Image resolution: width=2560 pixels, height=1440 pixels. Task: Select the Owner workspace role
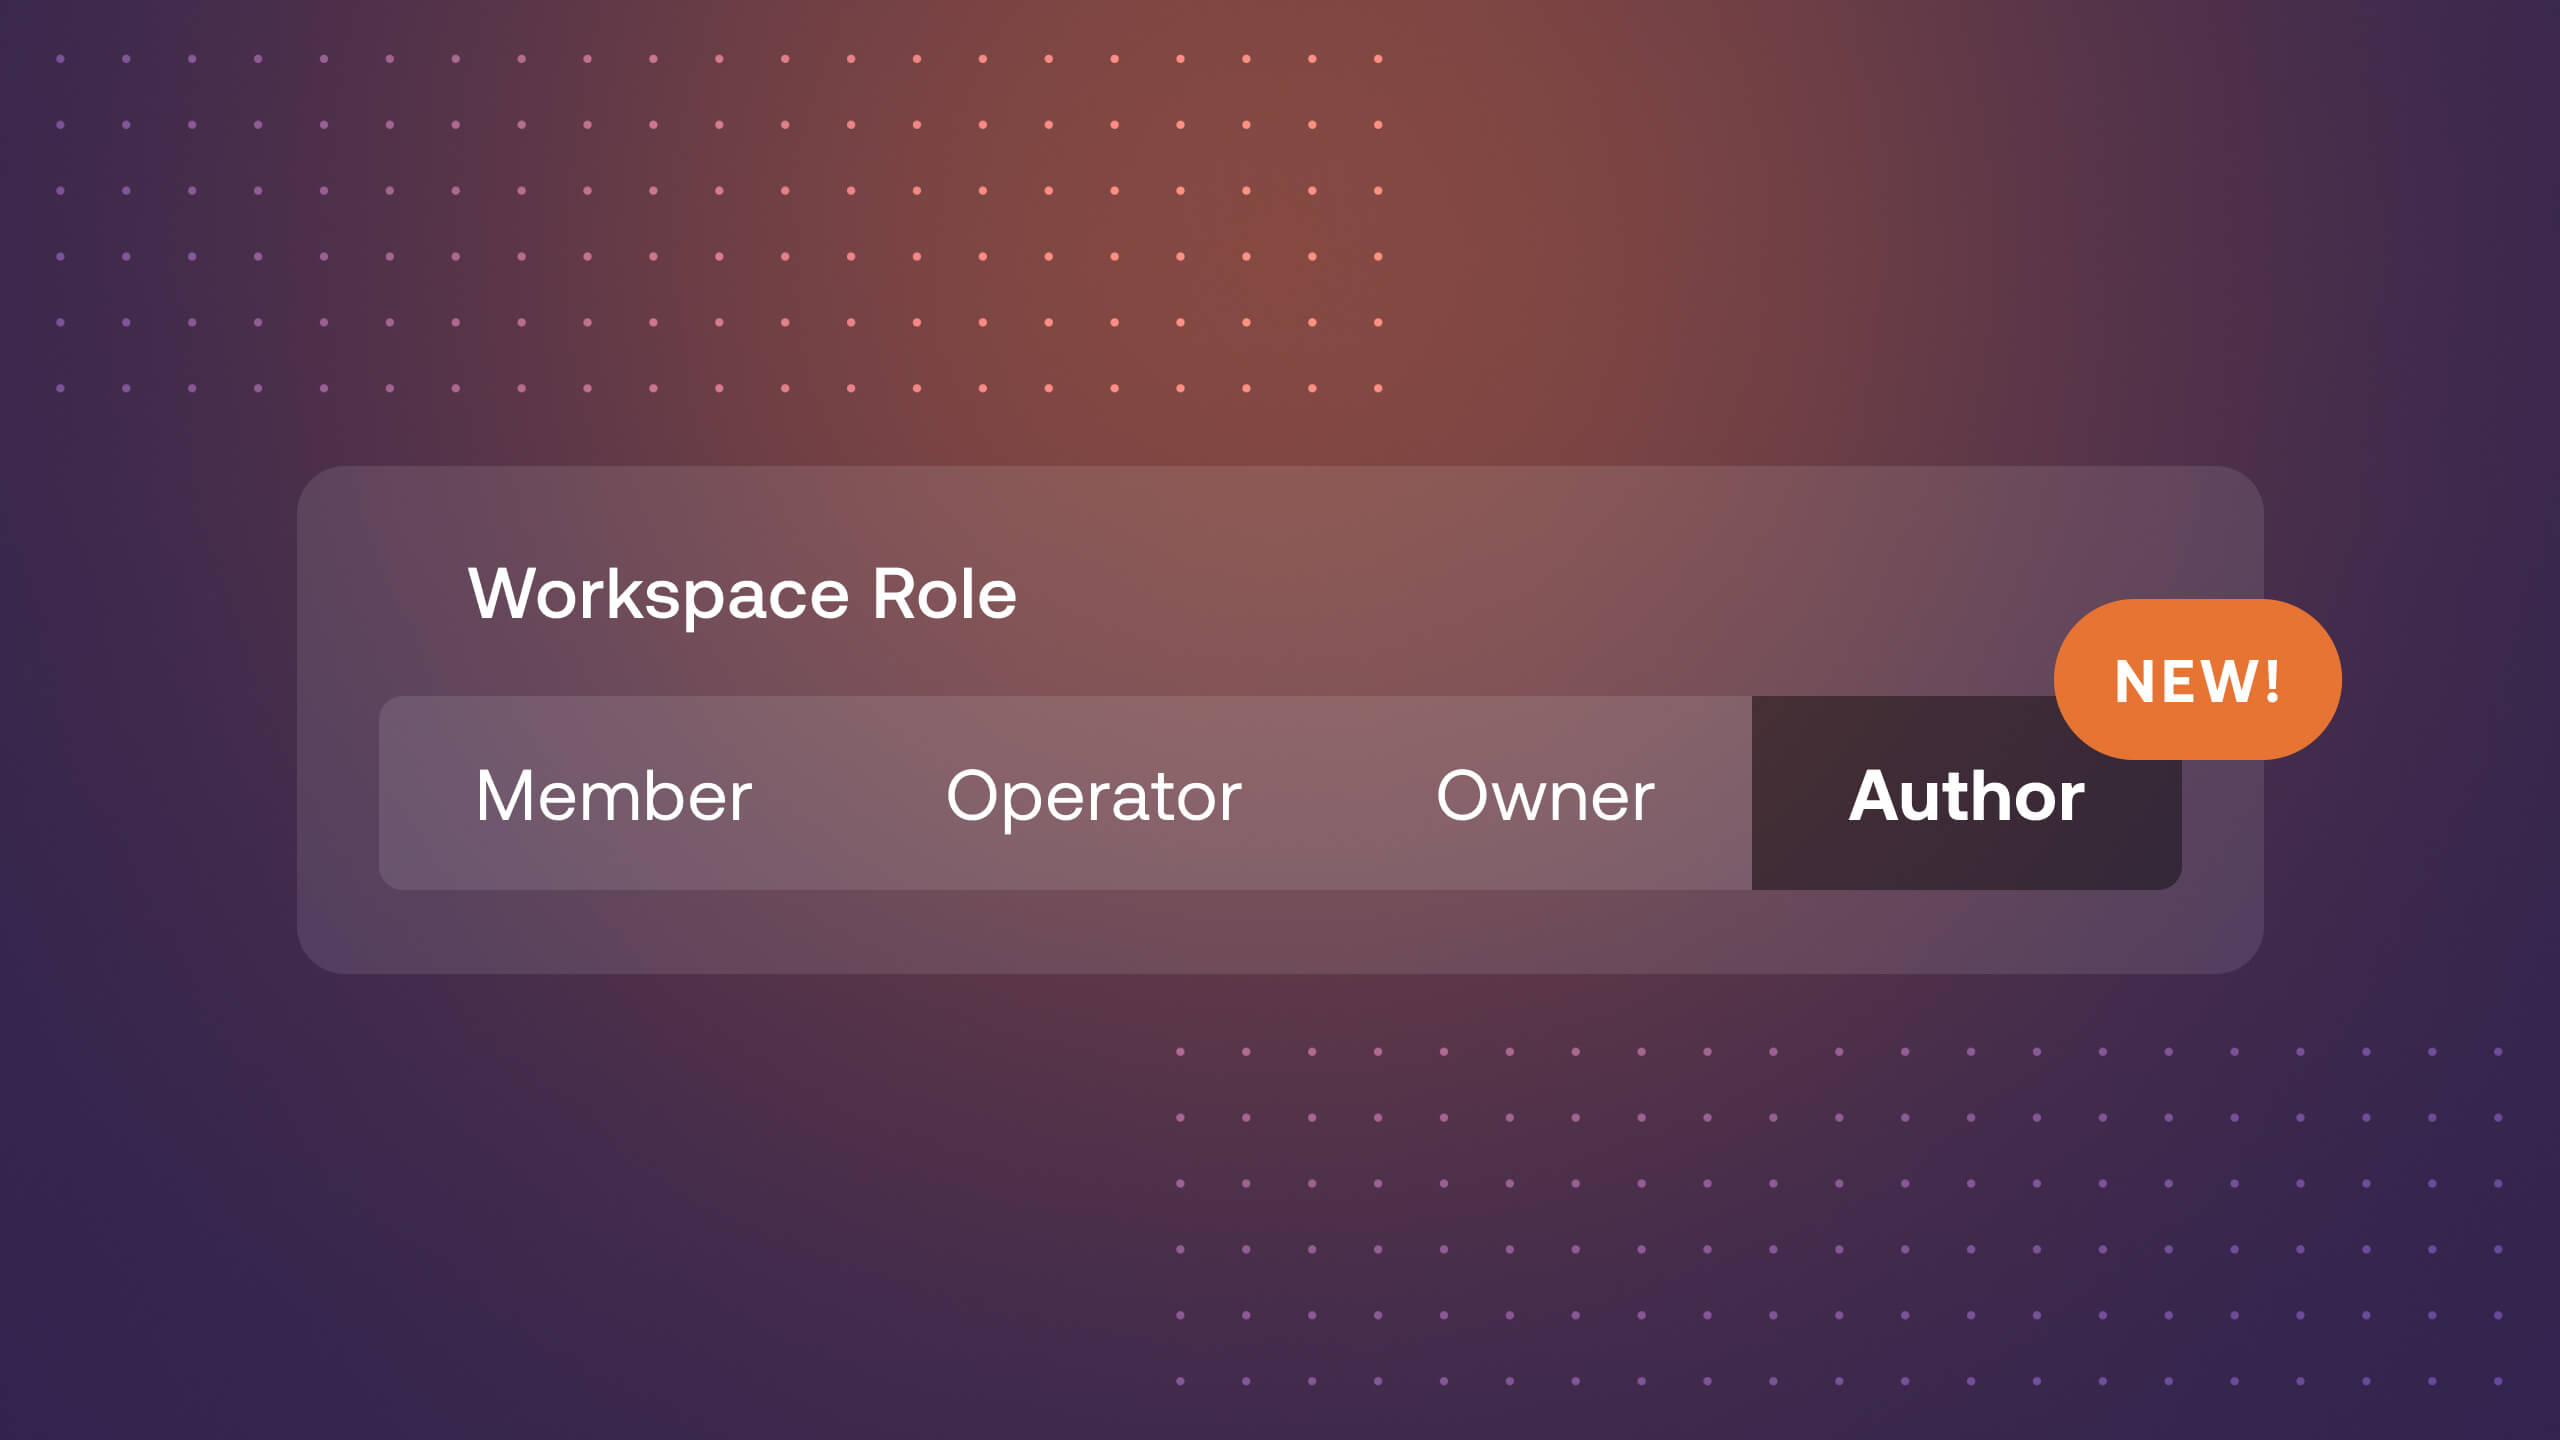[1545, 795]
